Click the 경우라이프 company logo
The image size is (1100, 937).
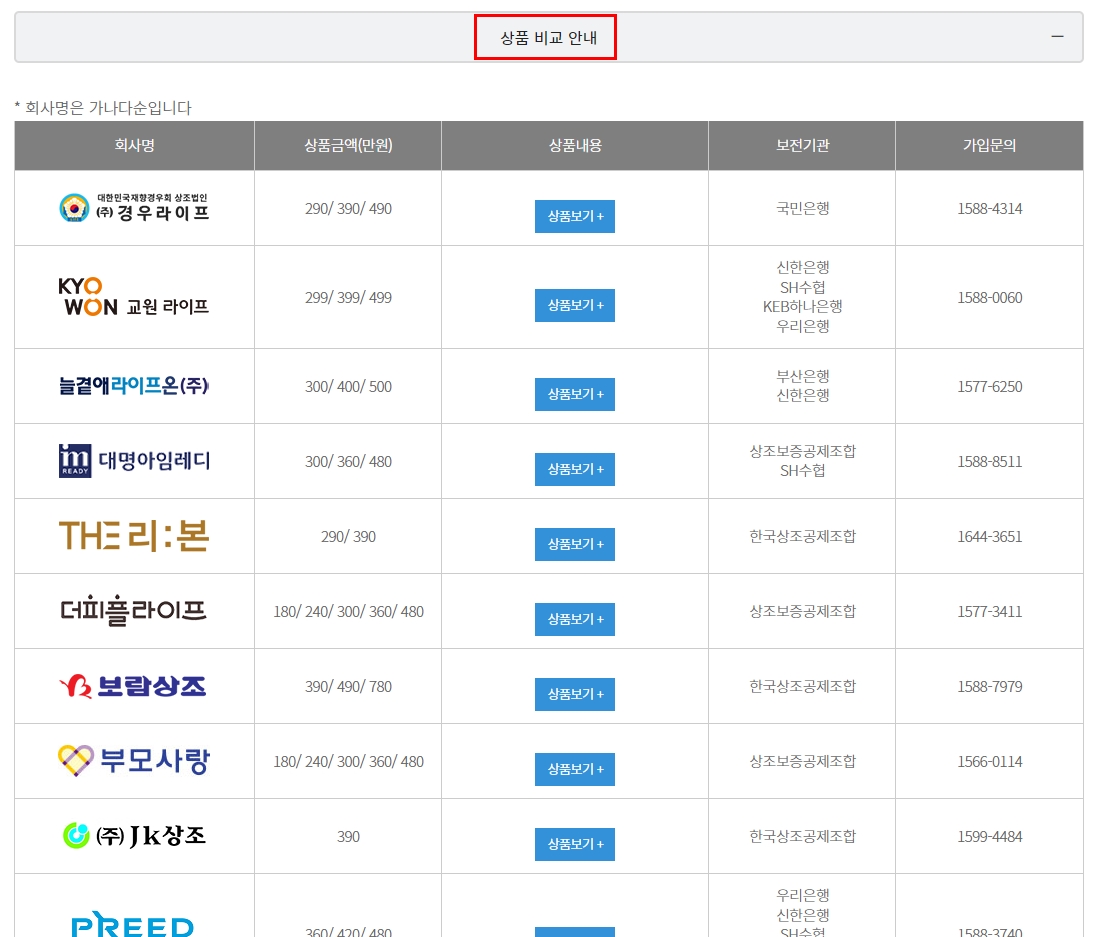134,208
